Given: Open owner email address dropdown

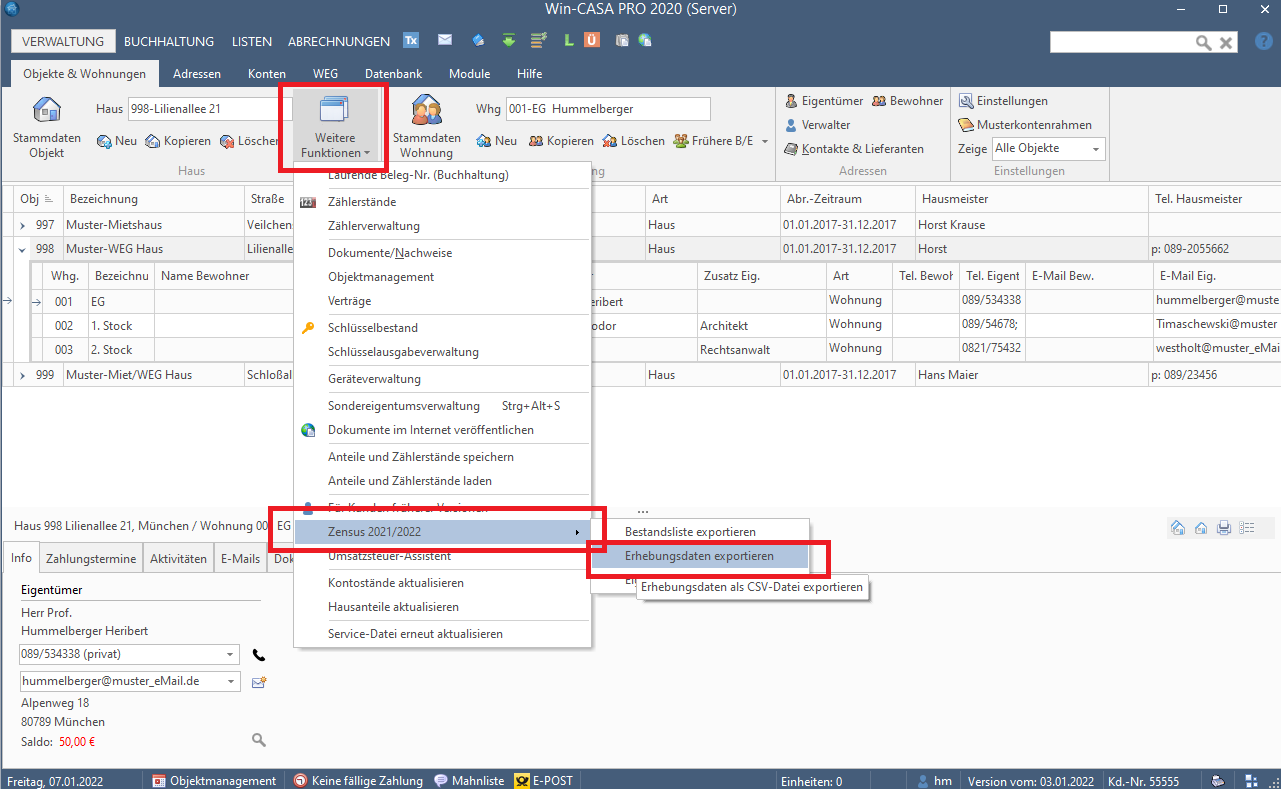Looking at the screenshot, I should point(231,681).
